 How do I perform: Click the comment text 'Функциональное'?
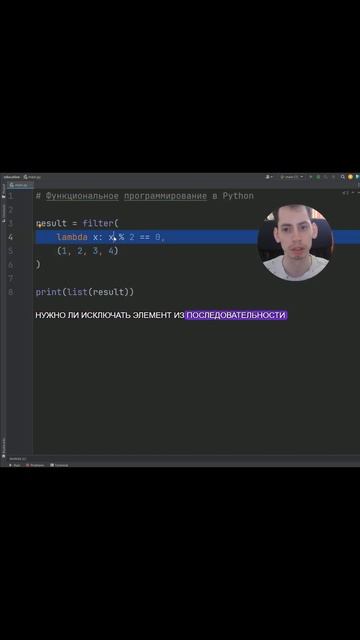(x=82, y=196)
